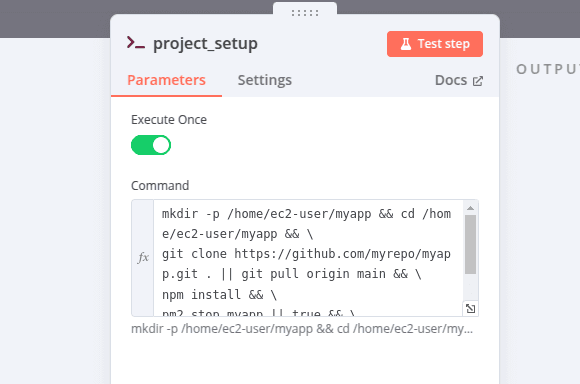The image size is (580, 384).
Task: Click the external-link icon next to Docs
Action: tap(478, 81)
